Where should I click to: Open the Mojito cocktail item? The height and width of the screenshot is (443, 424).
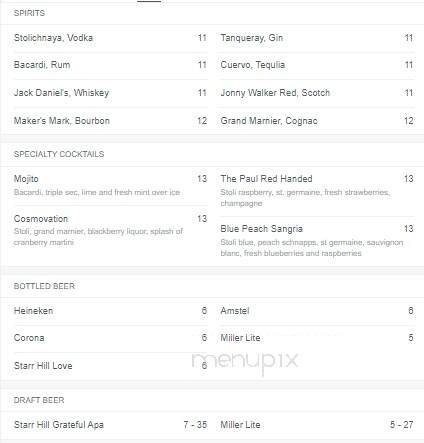point(110,185)
